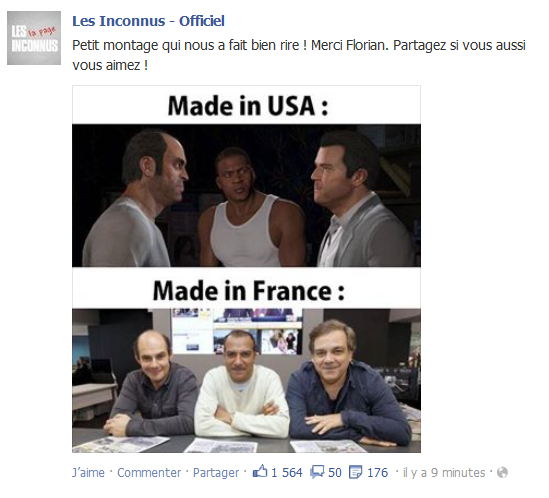Open the video game characters picture
Screen dimensions: 549x498
[x=246, y=195]
